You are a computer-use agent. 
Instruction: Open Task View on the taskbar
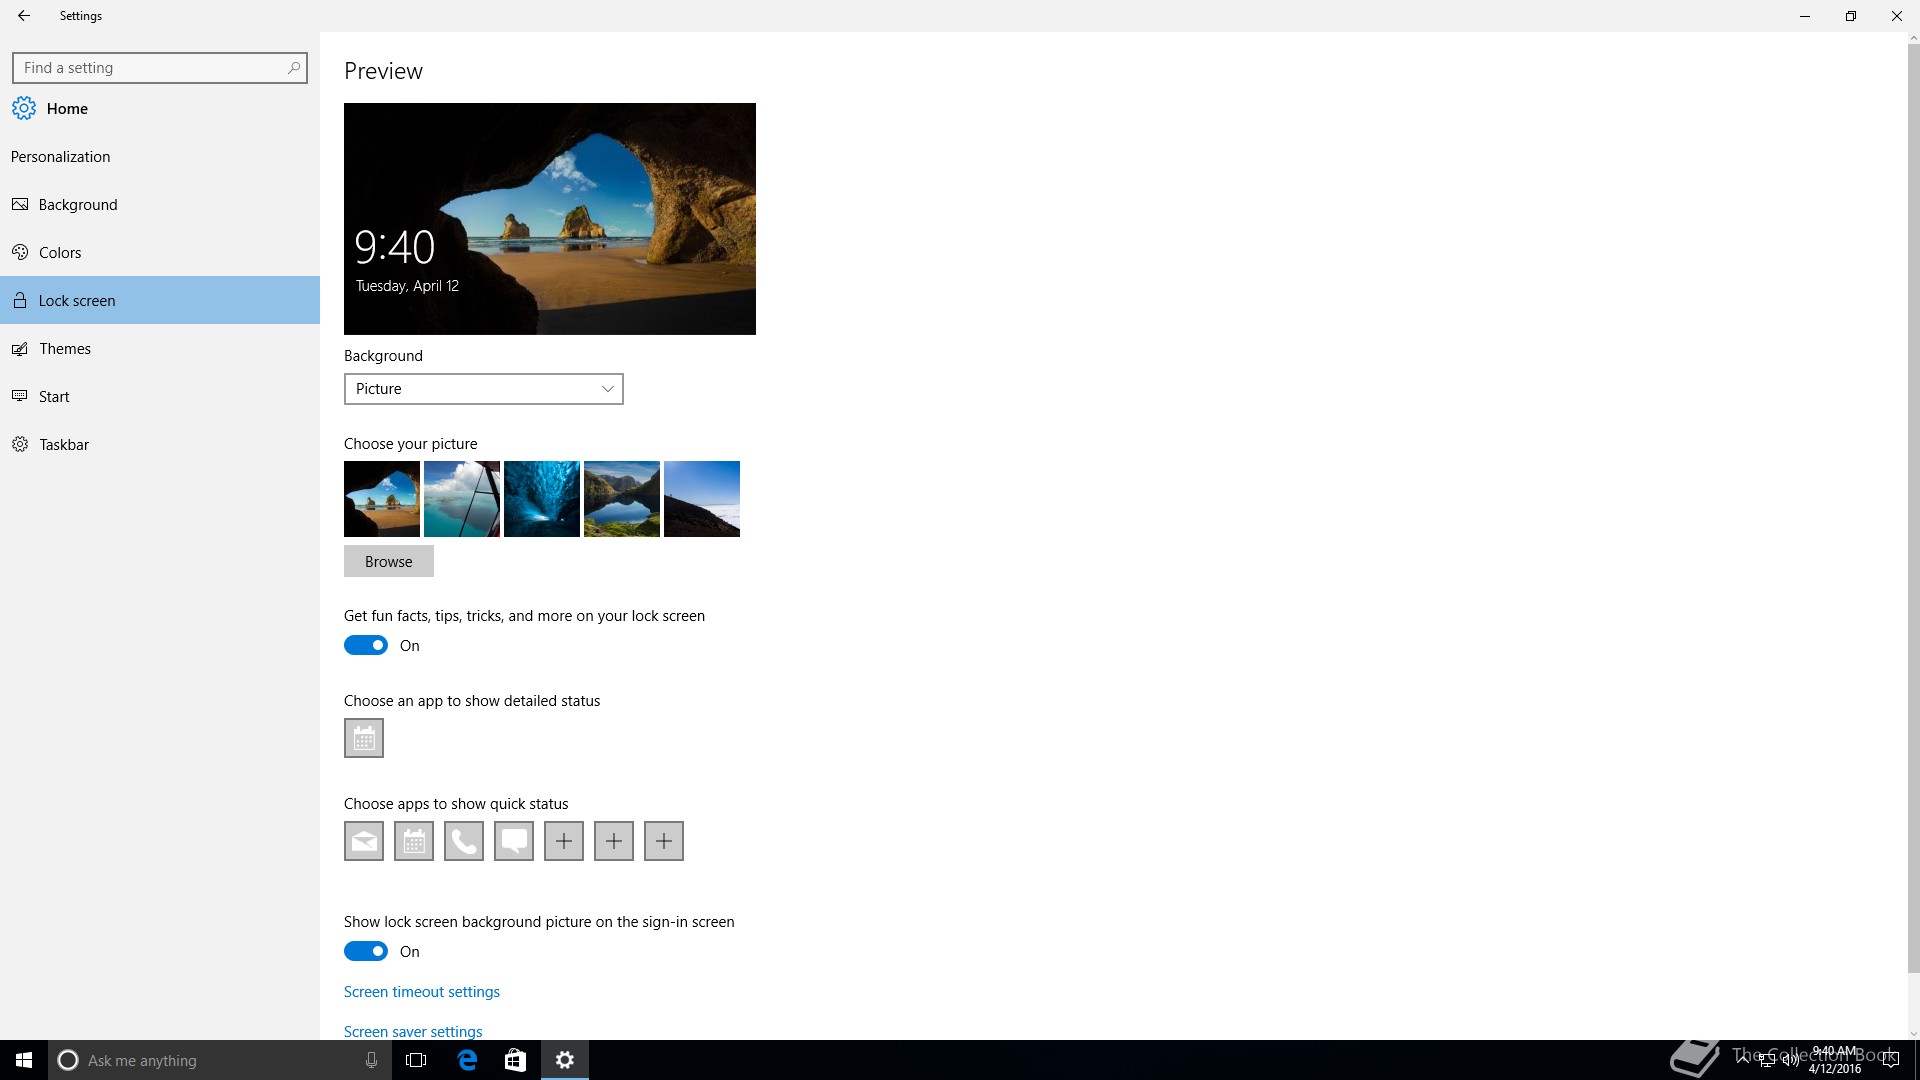click(416, 1060)
